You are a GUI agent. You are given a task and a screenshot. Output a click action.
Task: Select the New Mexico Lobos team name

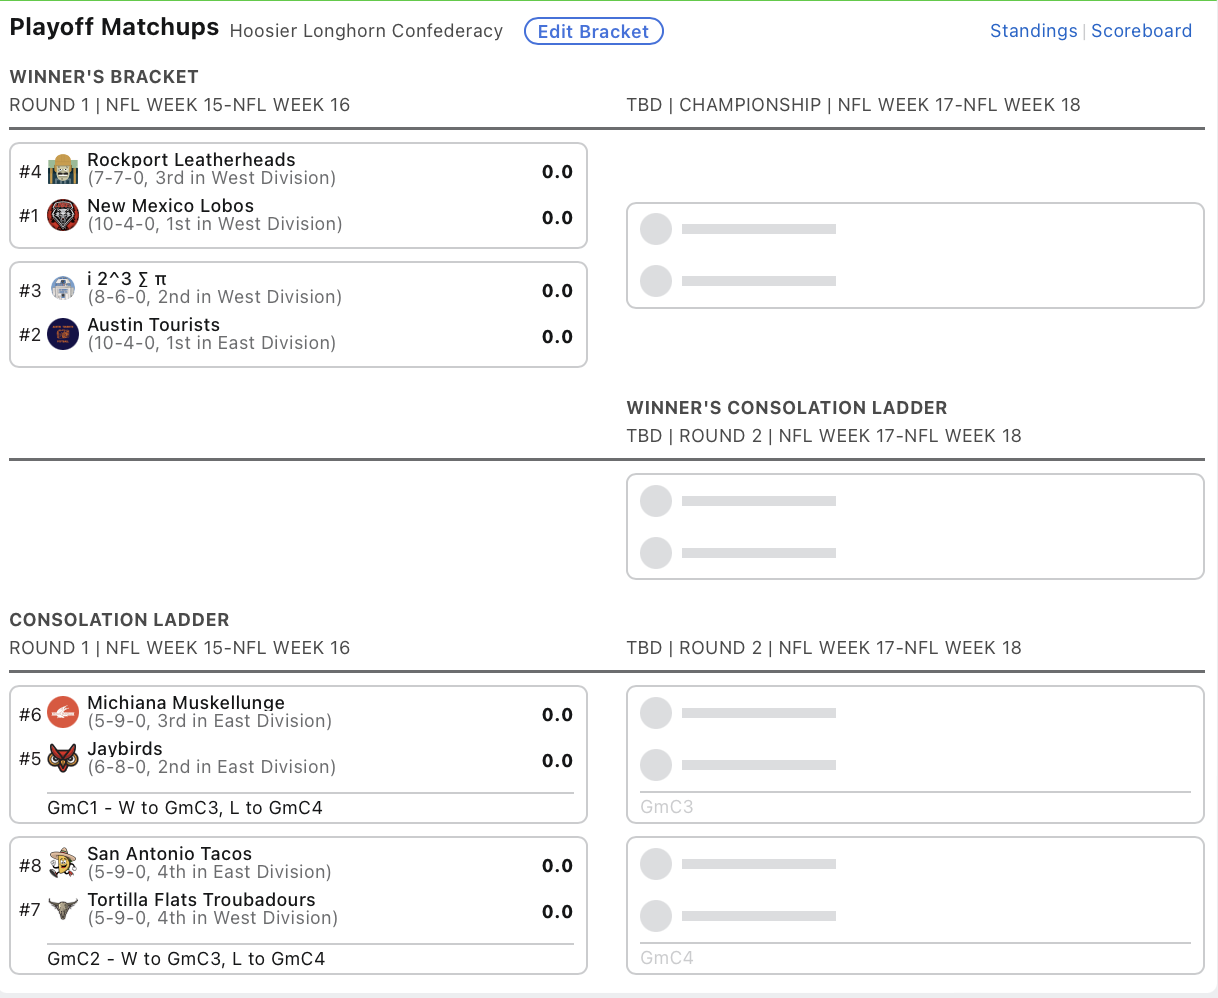tap(170, 206)
